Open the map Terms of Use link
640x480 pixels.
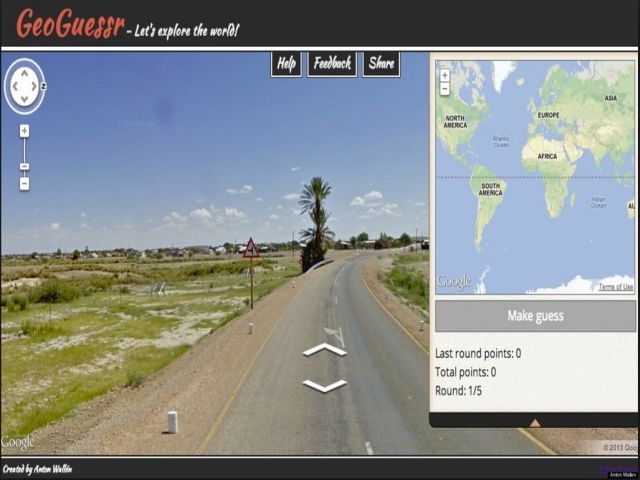616,287
